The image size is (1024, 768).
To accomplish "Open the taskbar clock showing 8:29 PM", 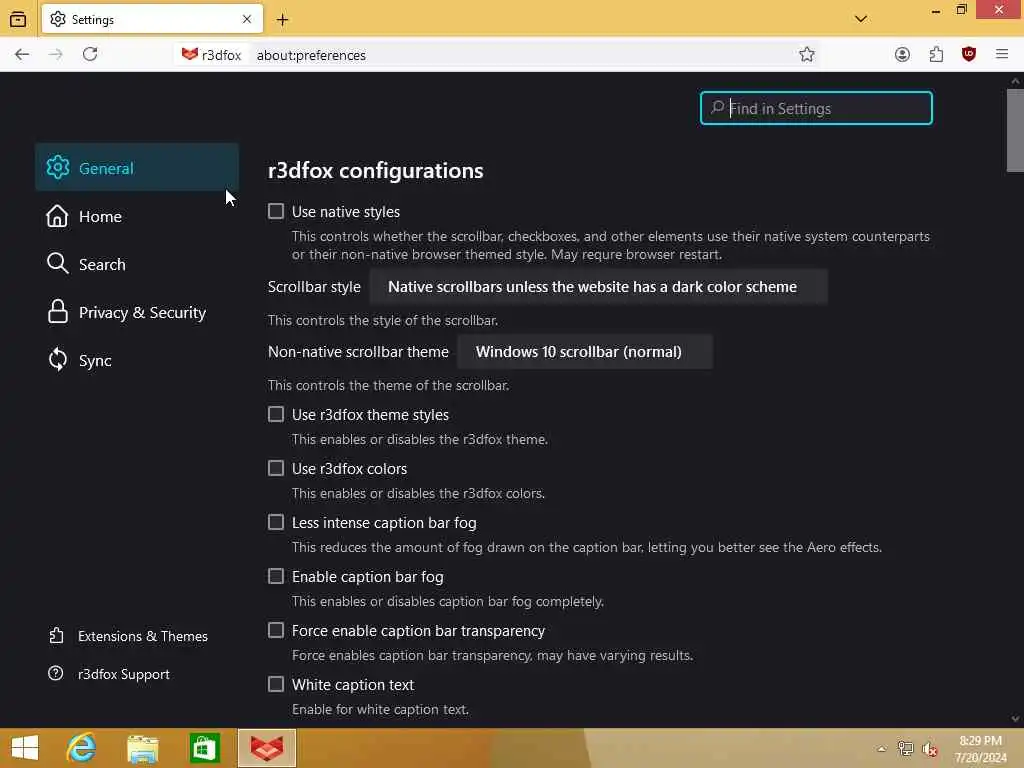I will (x=980, y=749).
